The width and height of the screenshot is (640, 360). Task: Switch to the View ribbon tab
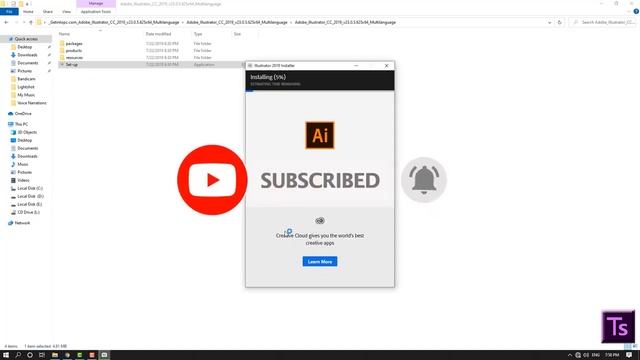67,11
